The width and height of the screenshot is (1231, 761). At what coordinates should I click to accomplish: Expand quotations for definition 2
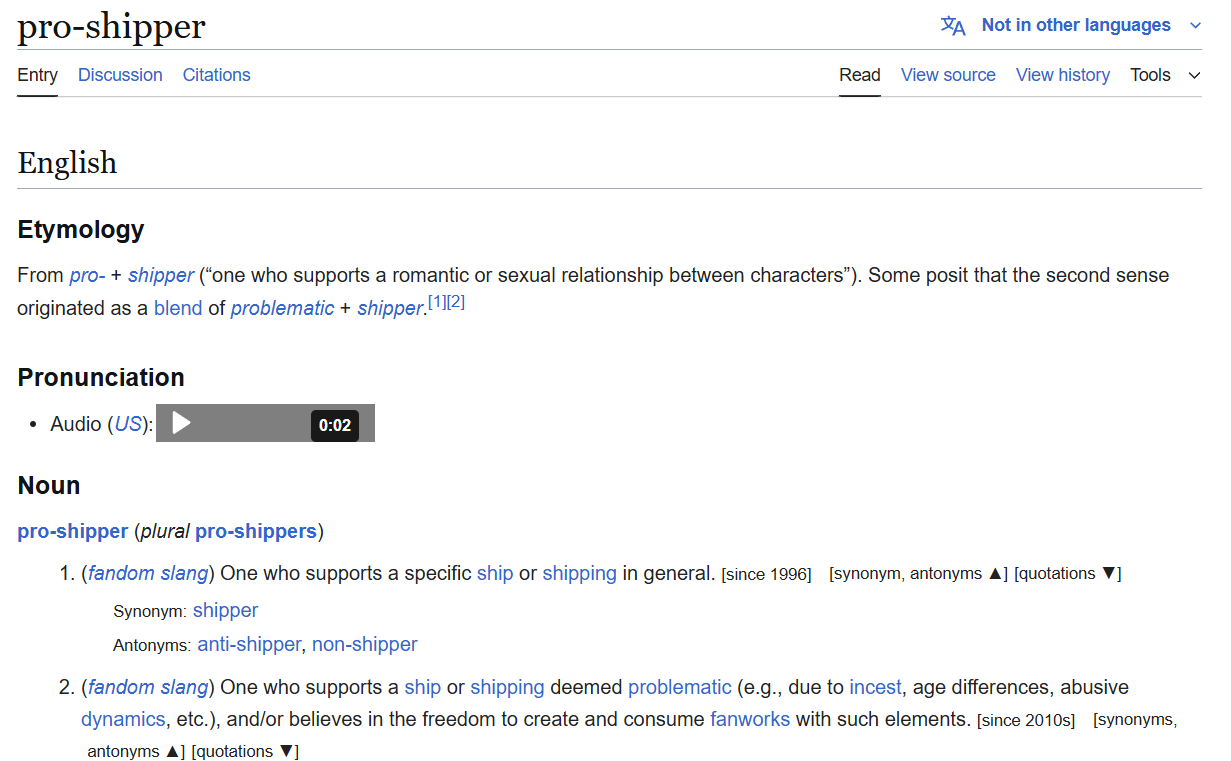point(245,752)
